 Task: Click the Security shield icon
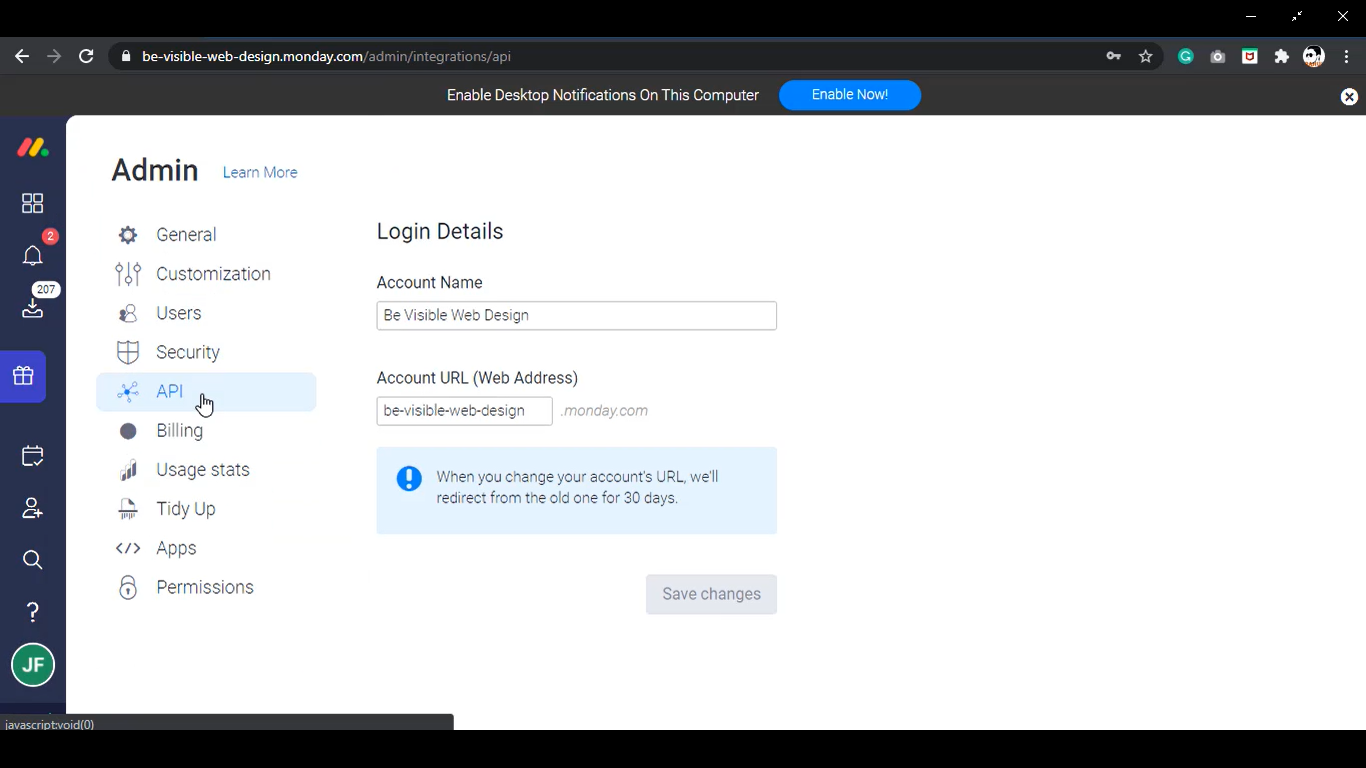[x=128, y=352]
